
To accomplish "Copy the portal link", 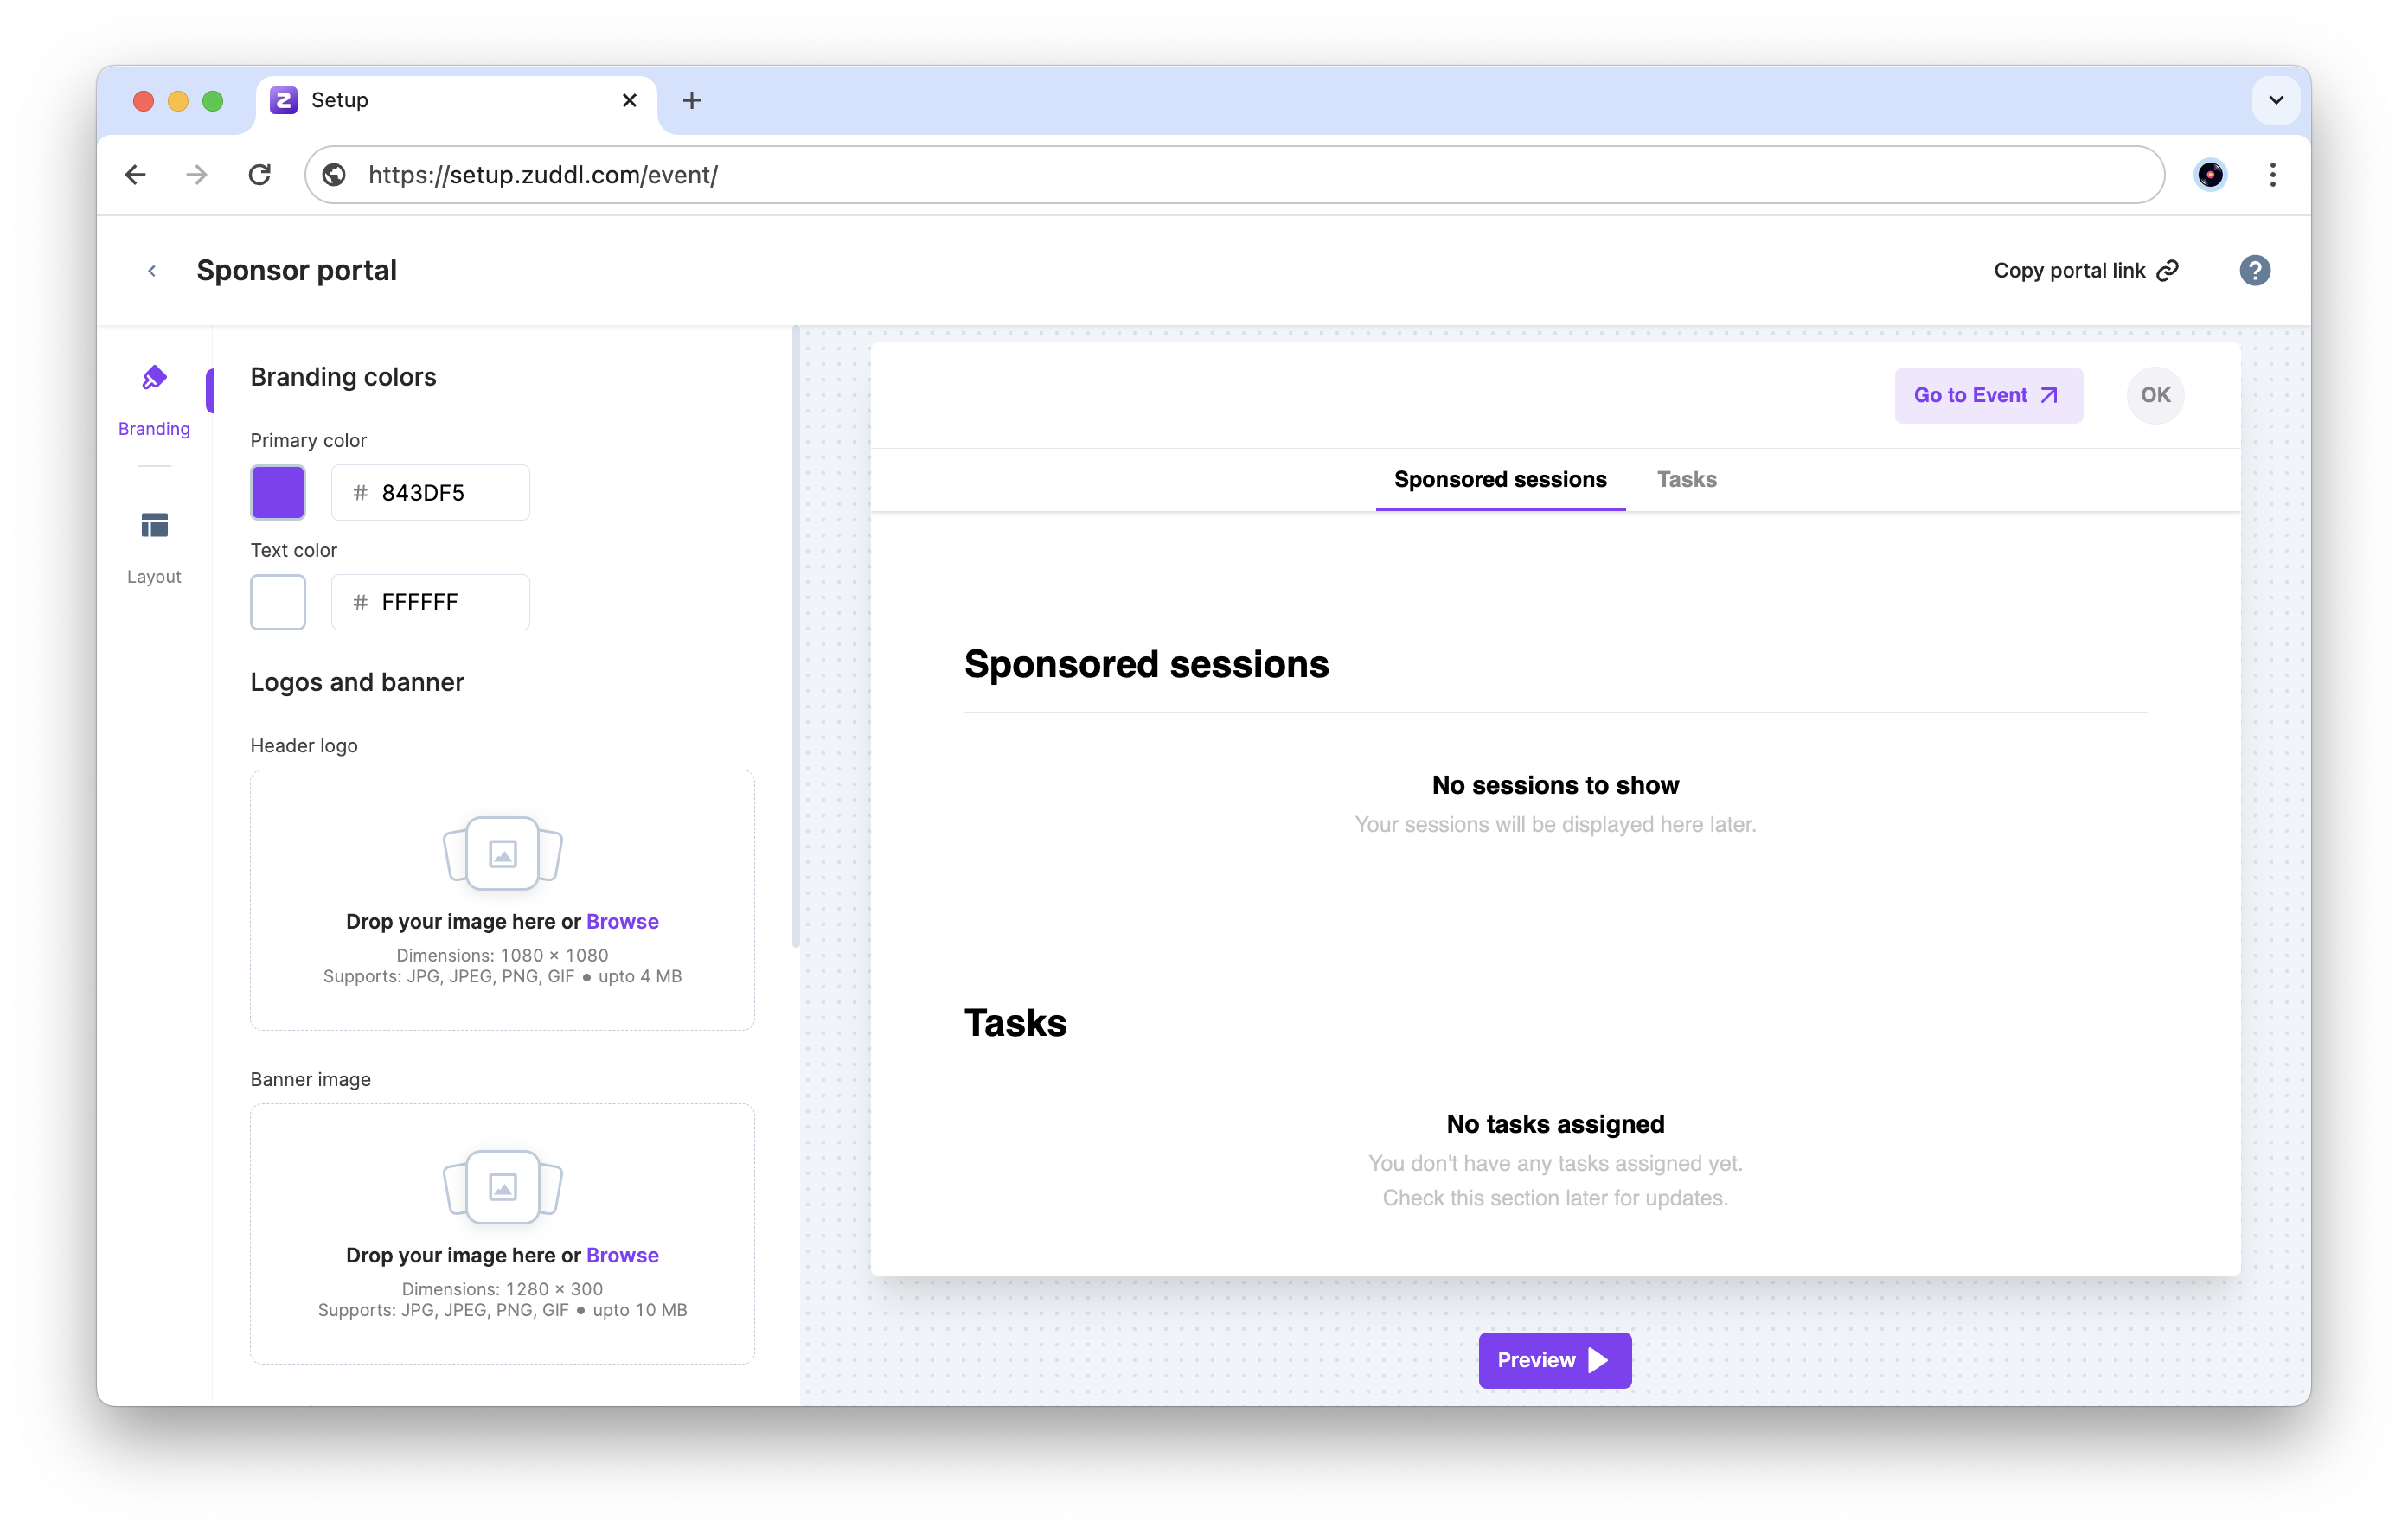I will [2085, 270].
